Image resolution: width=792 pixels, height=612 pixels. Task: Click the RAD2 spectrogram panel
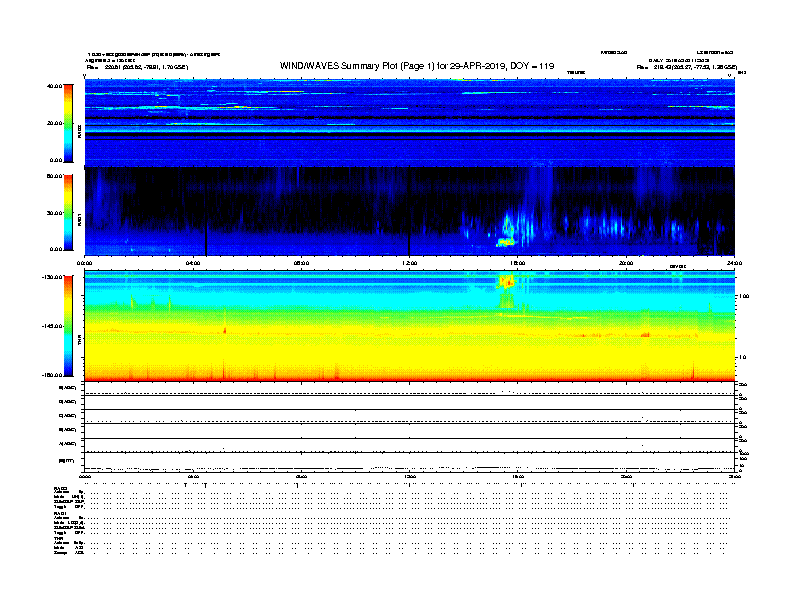(x=410, y=123)
